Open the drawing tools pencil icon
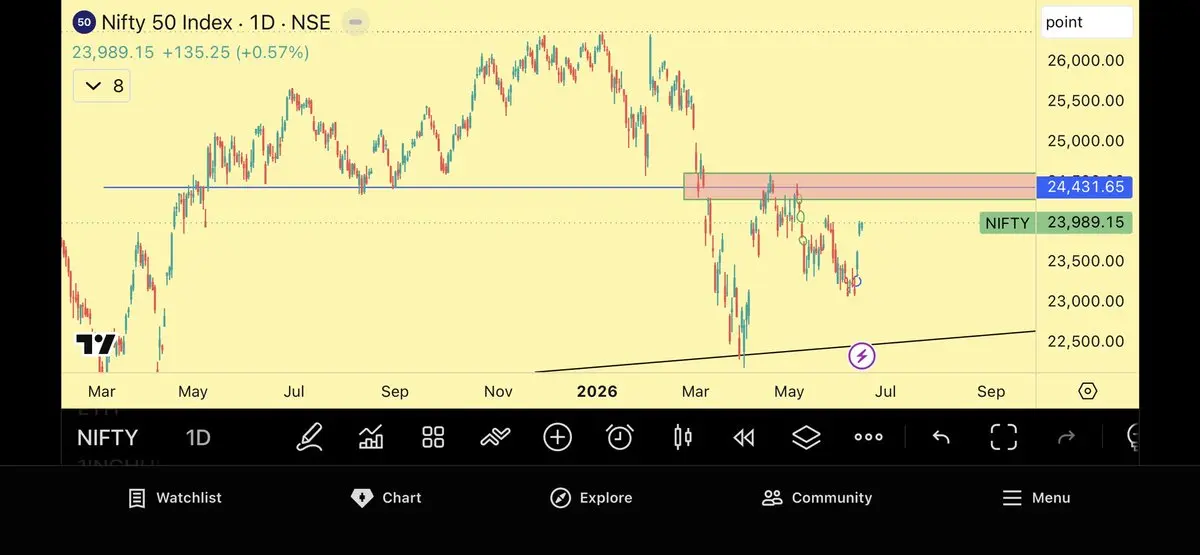This screenshot has height=555, width=1200. point(310,437)
